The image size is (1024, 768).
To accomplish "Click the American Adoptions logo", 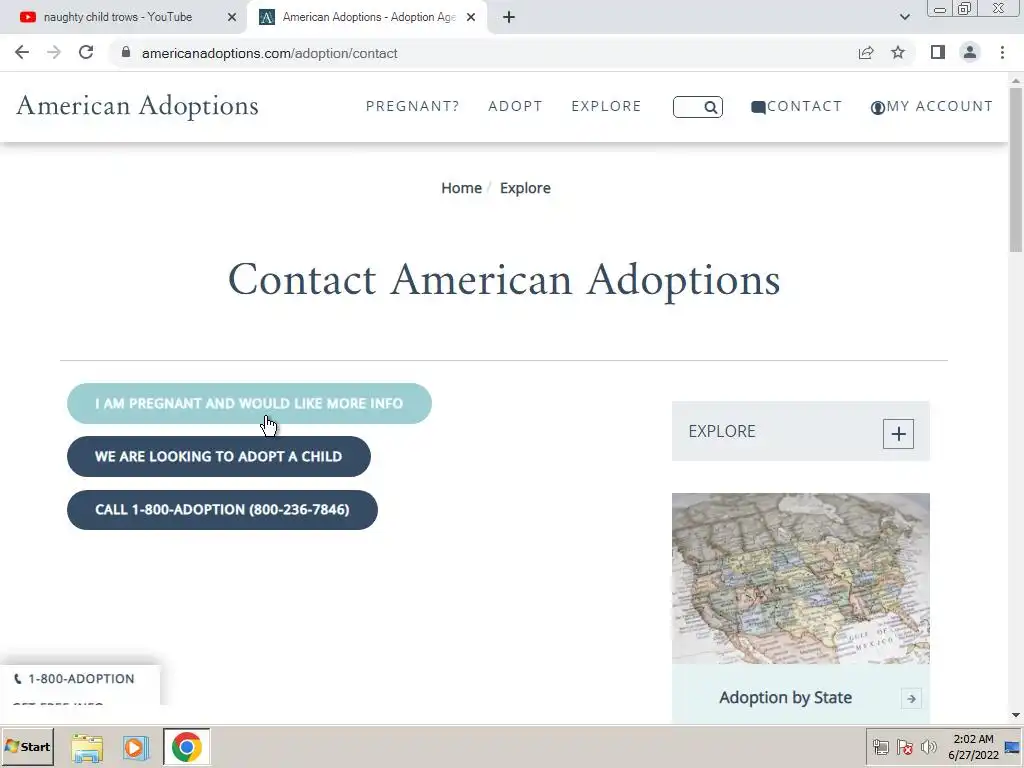I will [137, 106].
